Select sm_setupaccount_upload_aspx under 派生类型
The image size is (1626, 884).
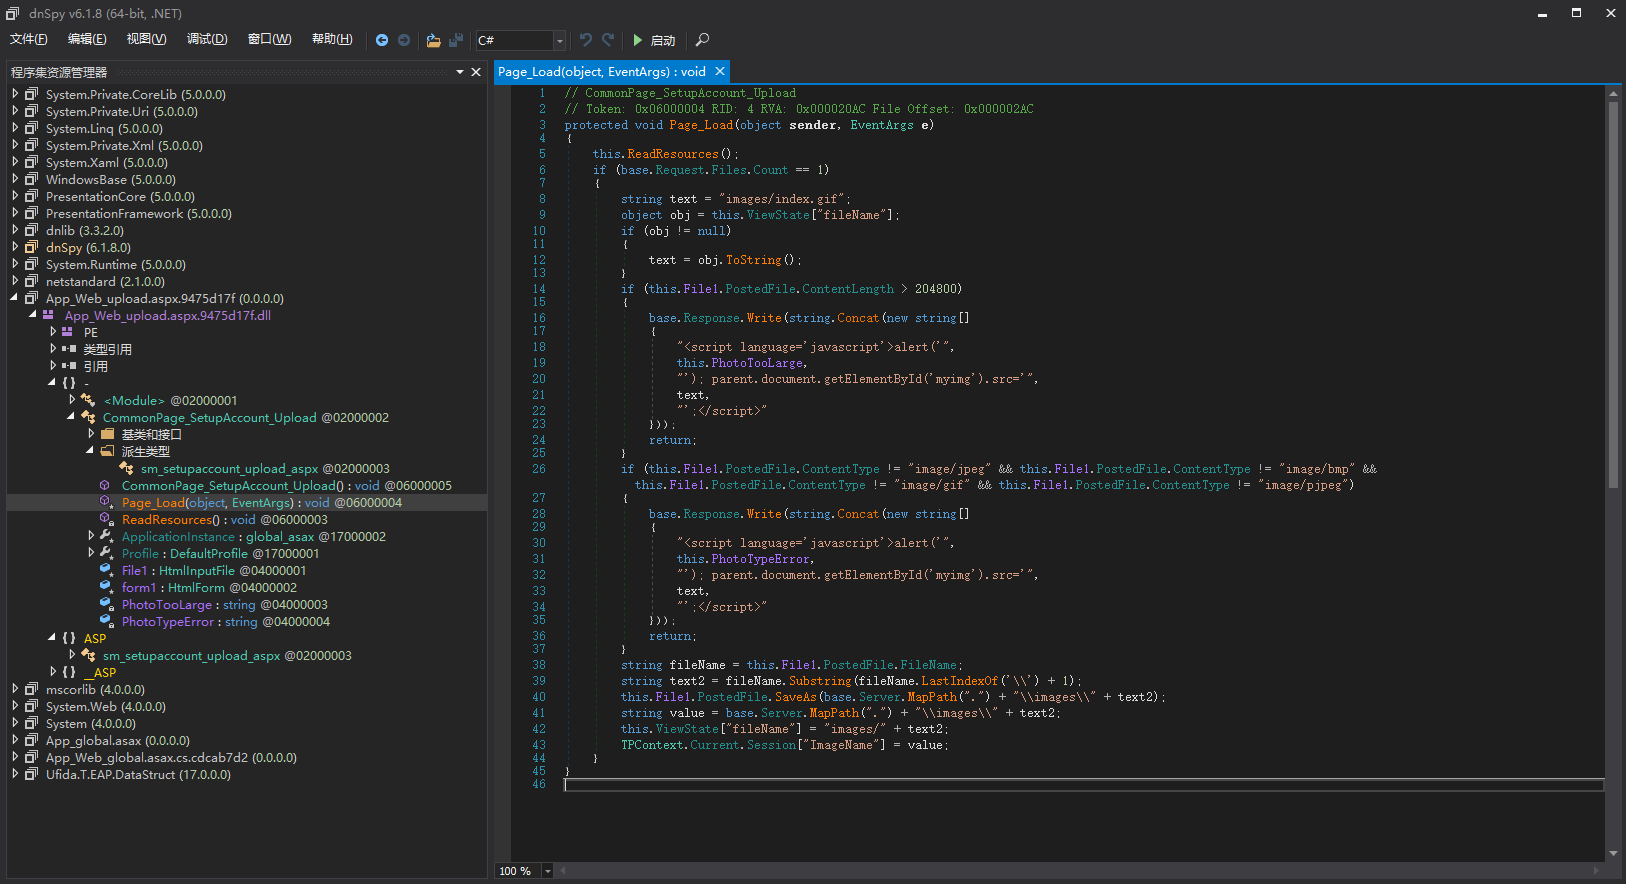(x=265, y=468)
